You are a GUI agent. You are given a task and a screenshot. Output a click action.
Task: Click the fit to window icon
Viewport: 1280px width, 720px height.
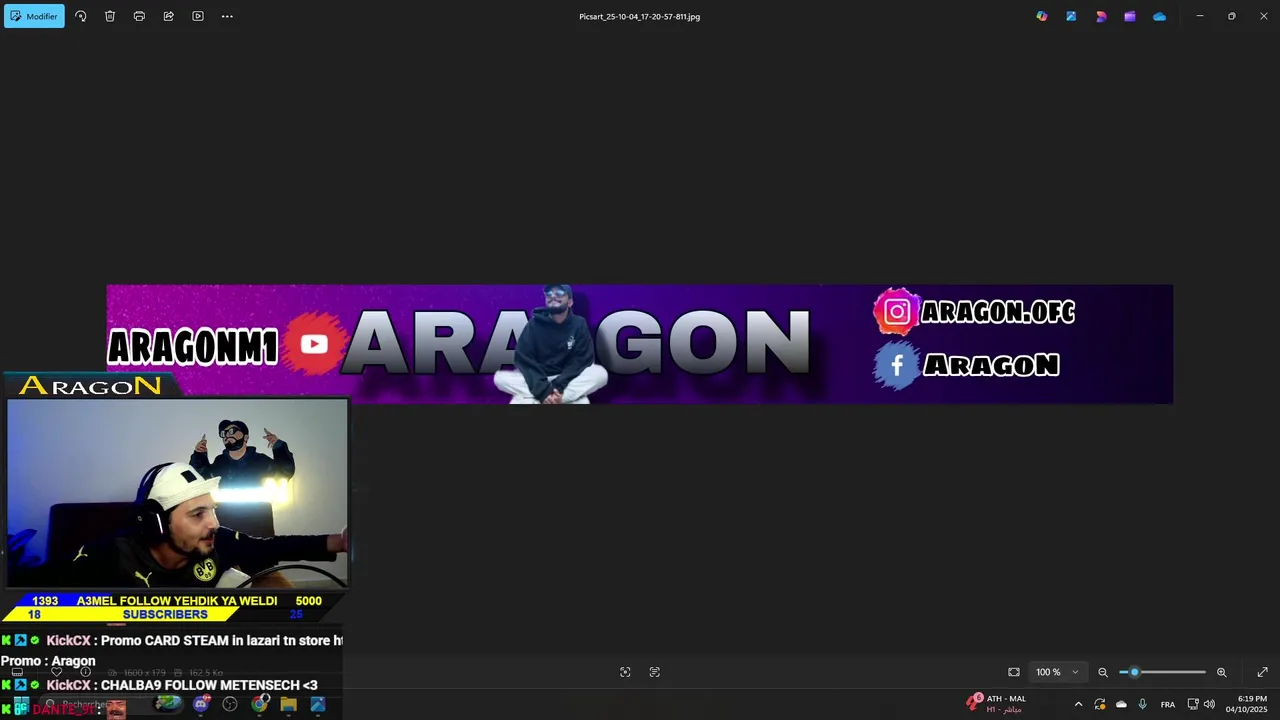pos(625,672)
